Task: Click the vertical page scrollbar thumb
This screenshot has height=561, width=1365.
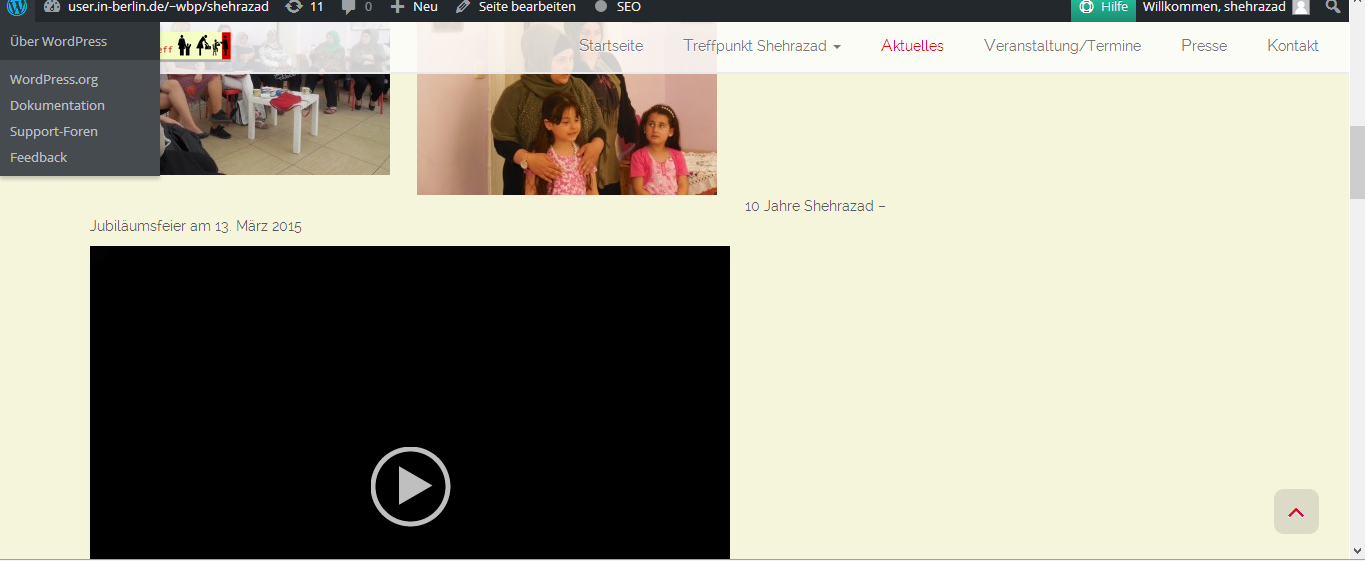Action: coord(1357,162)
